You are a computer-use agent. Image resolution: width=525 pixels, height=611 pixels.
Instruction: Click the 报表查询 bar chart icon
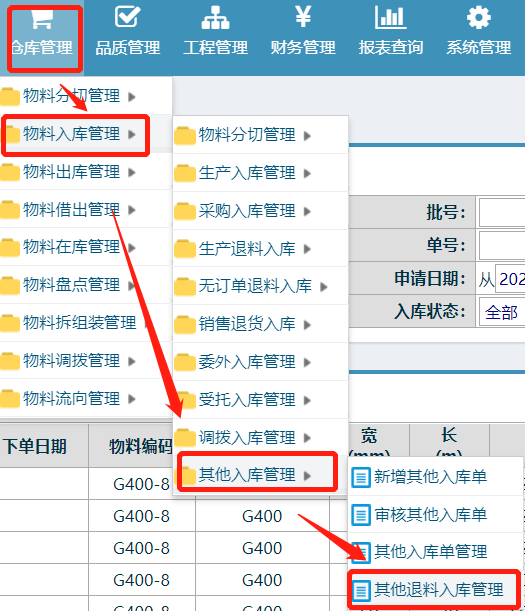tap(391, 18)
